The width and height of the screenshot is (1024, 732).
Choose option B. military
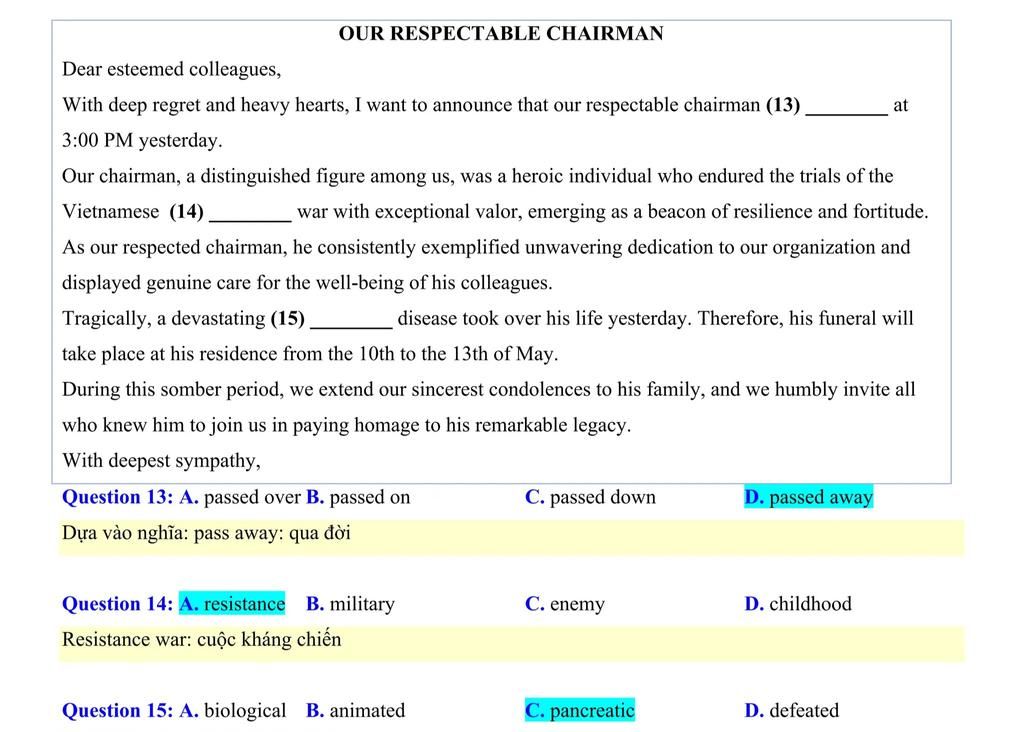(350, 604)
